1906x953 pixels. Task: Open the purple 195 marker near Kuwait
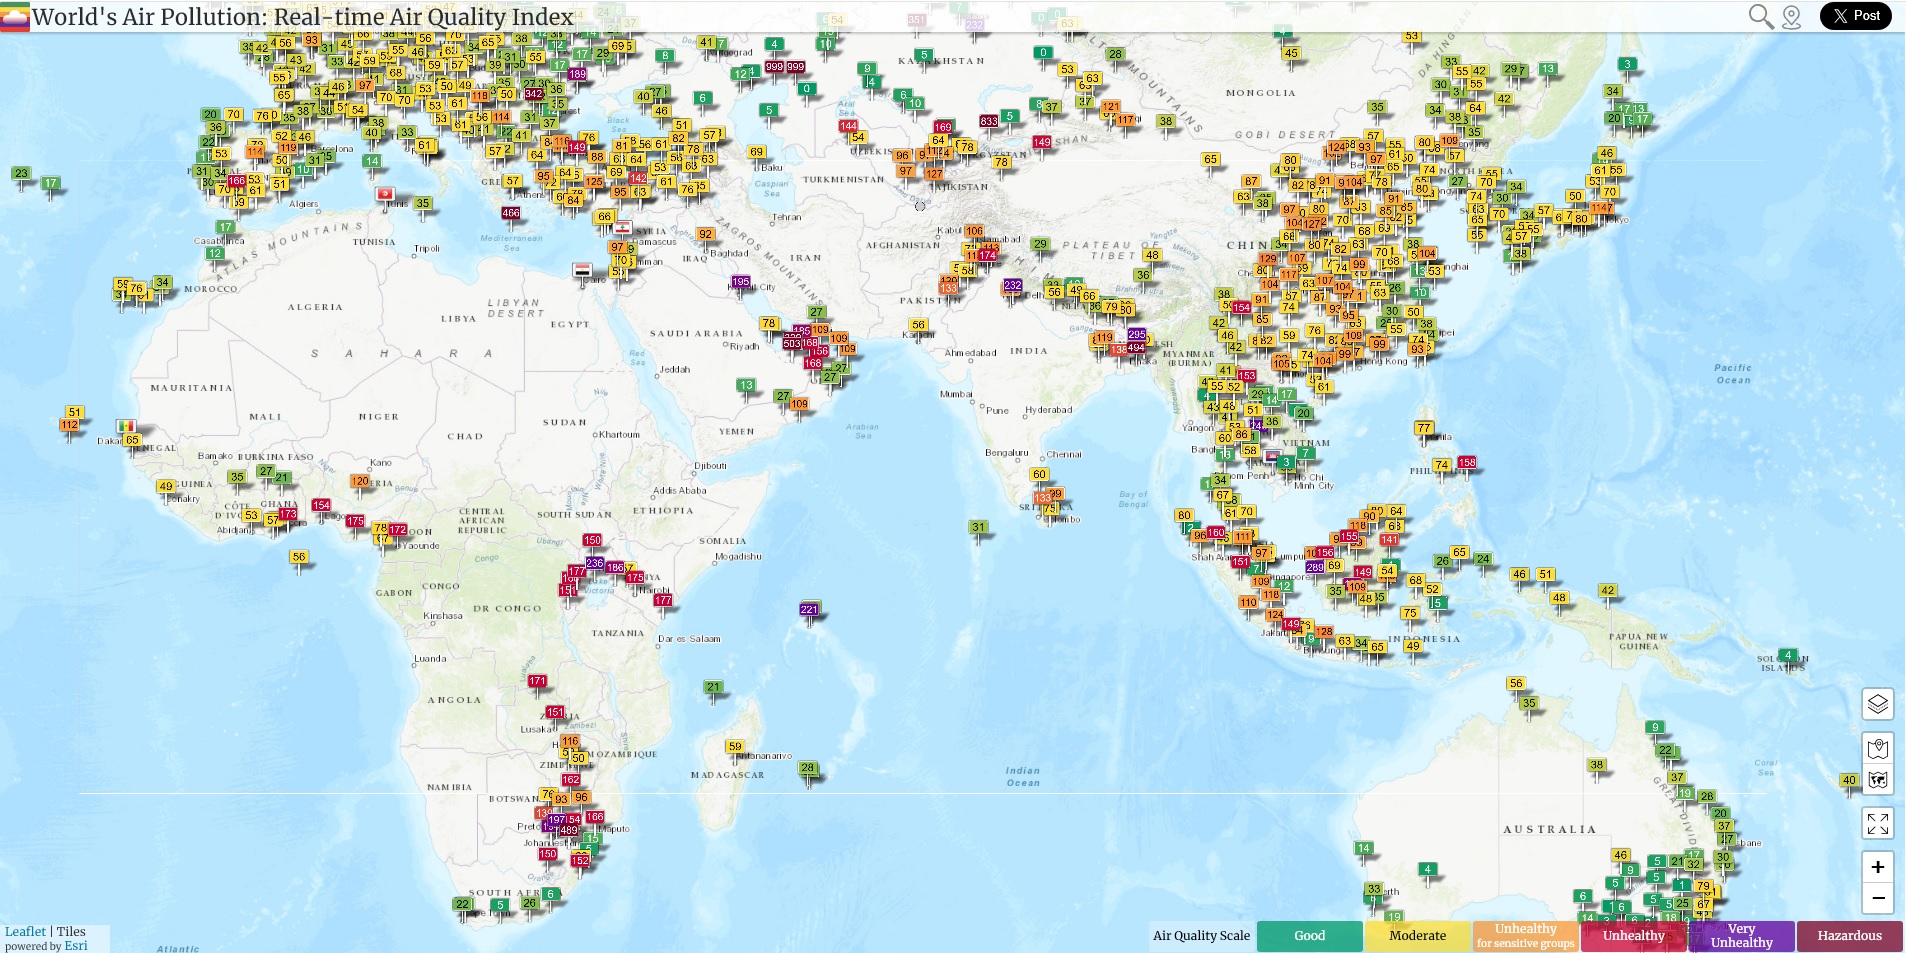pyautogui.click(x=741, y=282)
